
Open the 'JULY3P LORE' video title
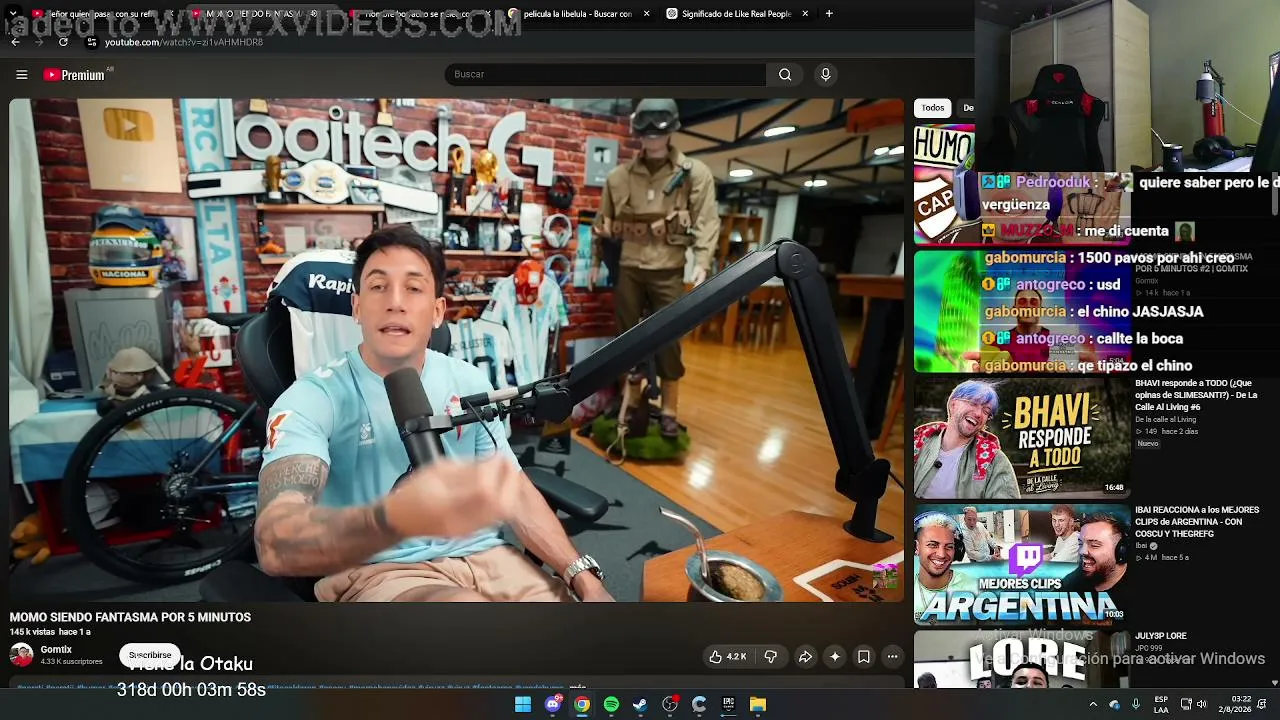pyautogui.click(x=1161, y=636)
